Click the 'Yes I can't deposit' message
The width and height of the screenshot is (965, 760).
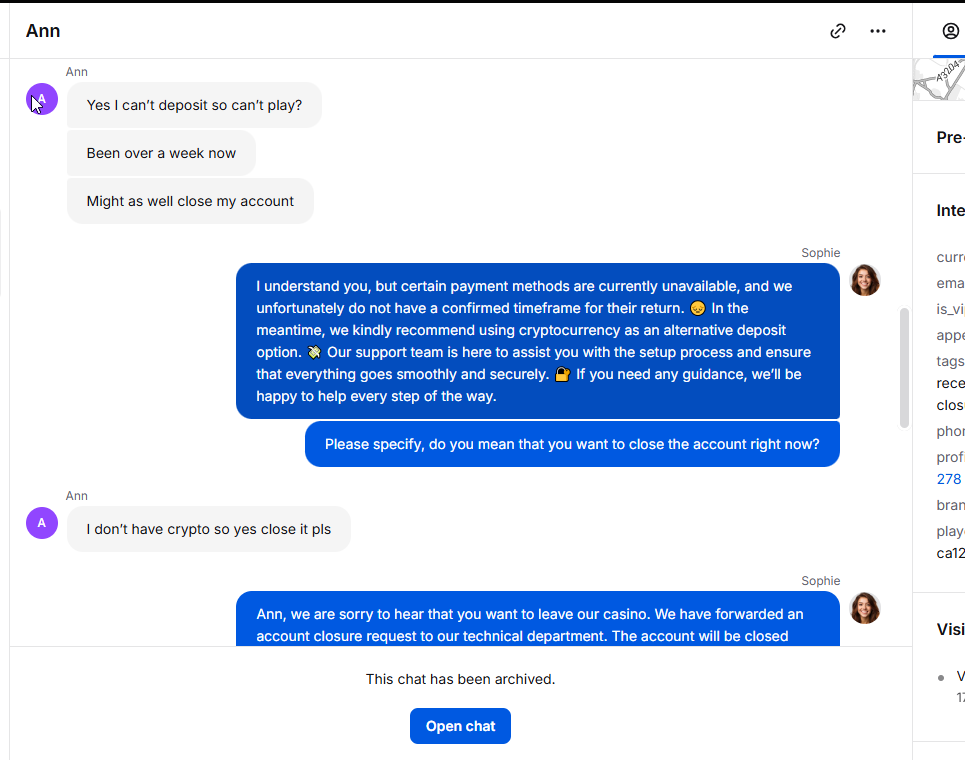click(194, 105)
